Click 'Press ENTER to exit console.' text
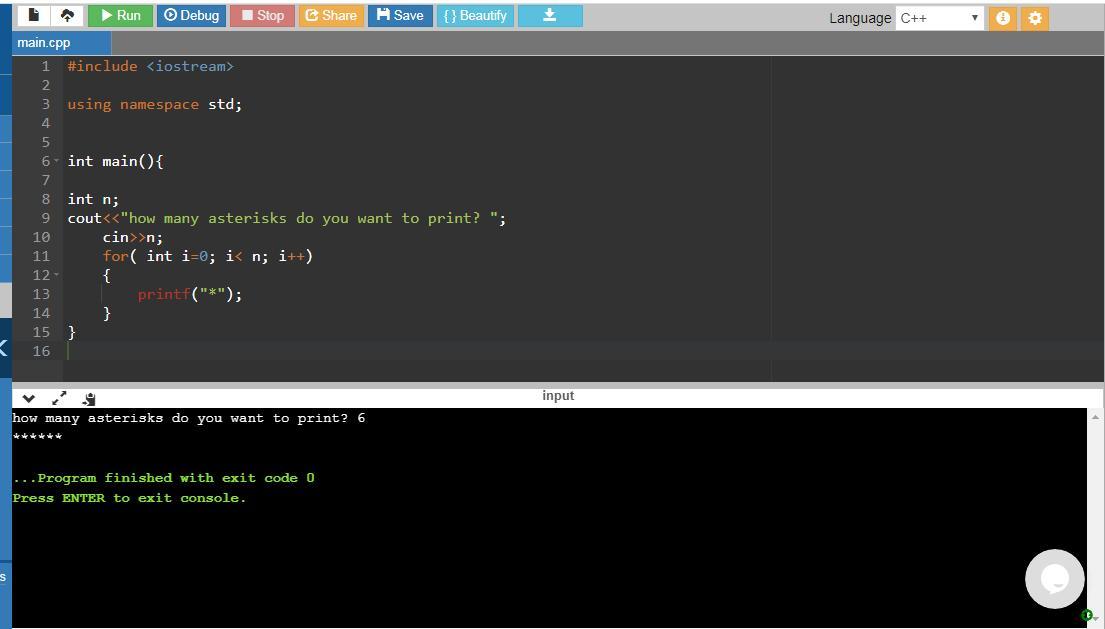Image resolution: width=1105 pixels, height=629 pixels. pyautogui.click(x=130, y=498)
